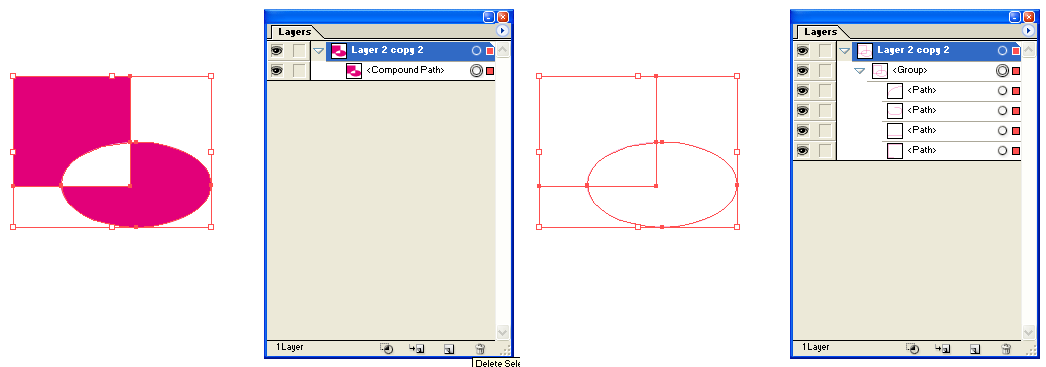
Task: Select the Layers tab in left panel
Action: [x=295, y=32]
